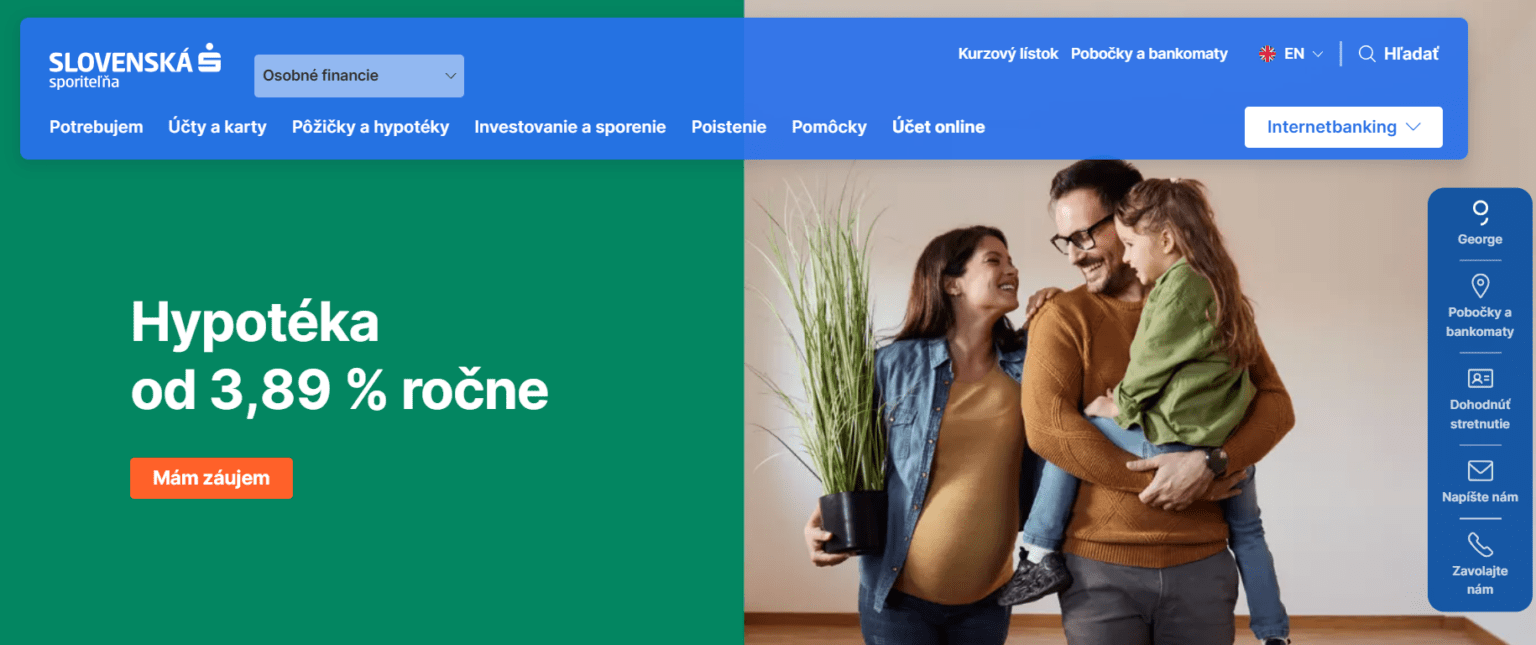Click the location pin icon for Pobočky a bankomaty
This screenshot has height=645, width=1536.
(x=1480, y=285)
